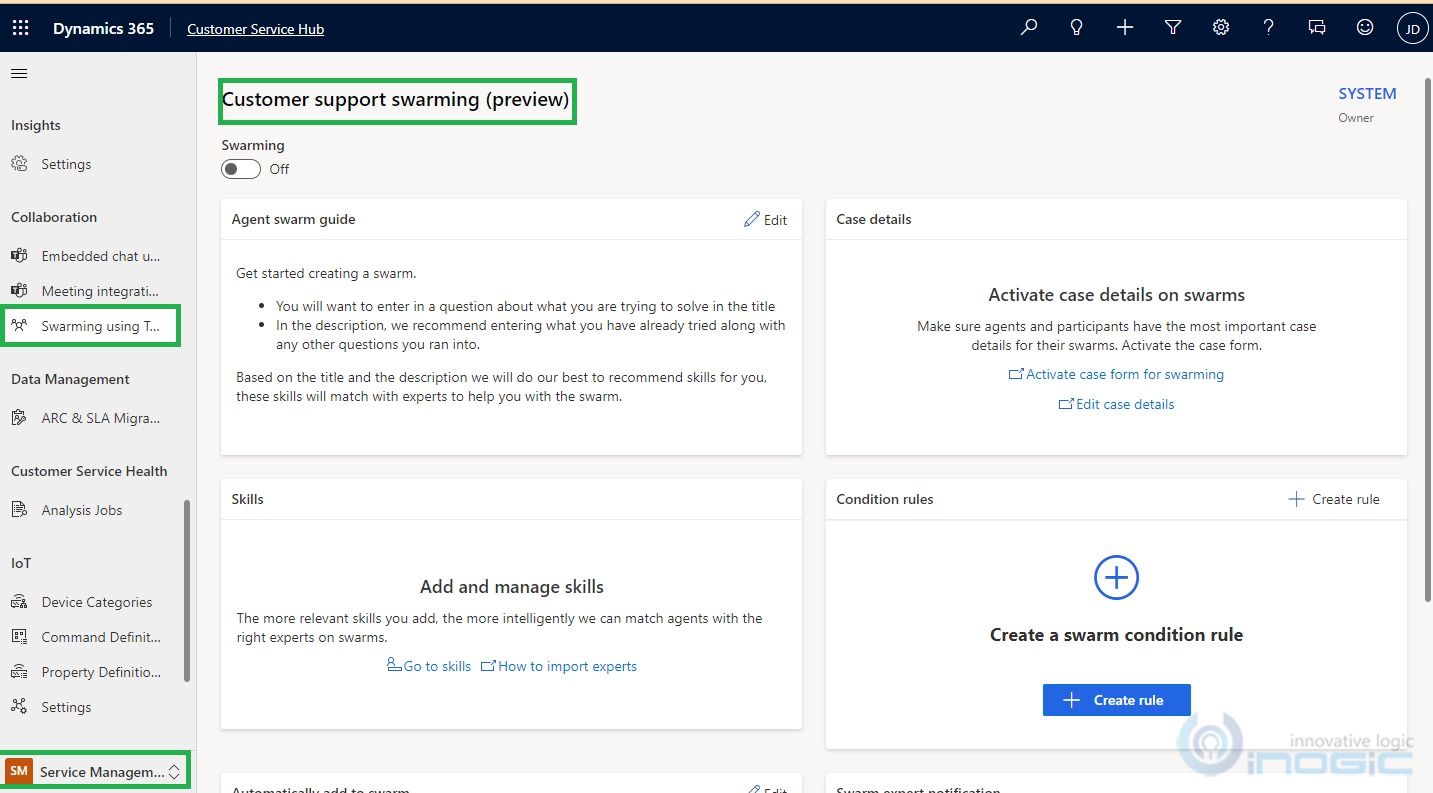
Task: Follow the Go to skills link
Action: [429, 666]
